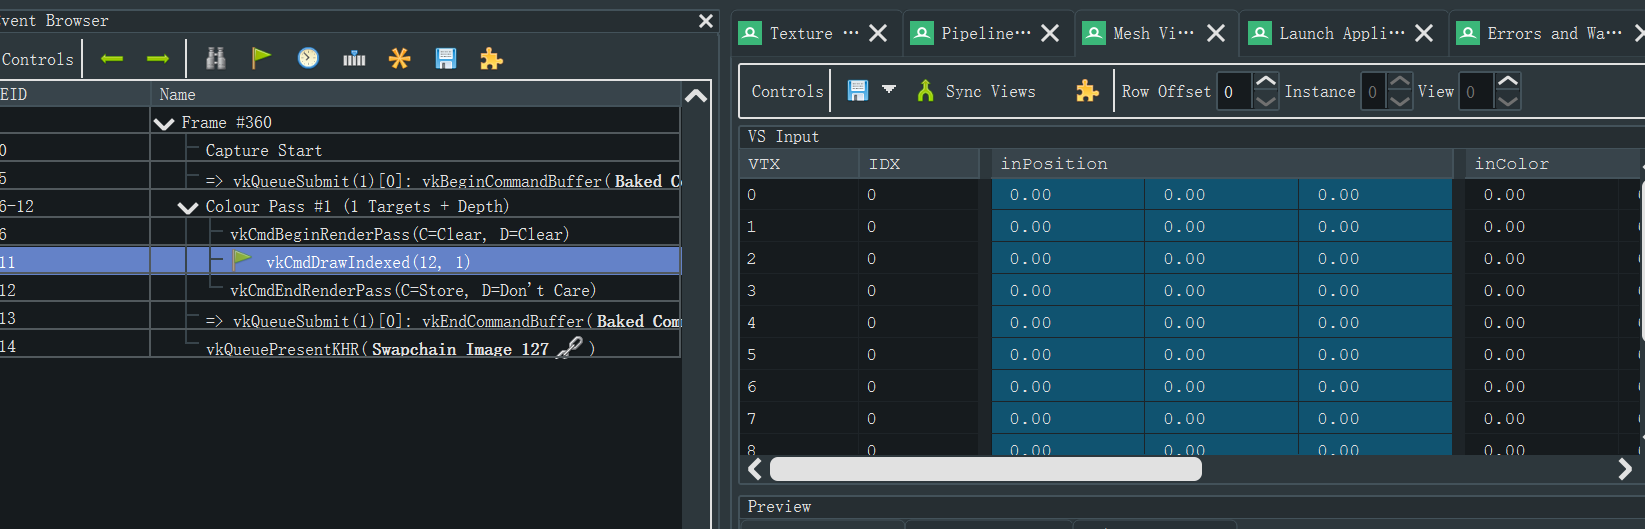This screenshot has width=1645, height=529.
Task: Increase the Row Offset value
Action: click(1265, 81)
